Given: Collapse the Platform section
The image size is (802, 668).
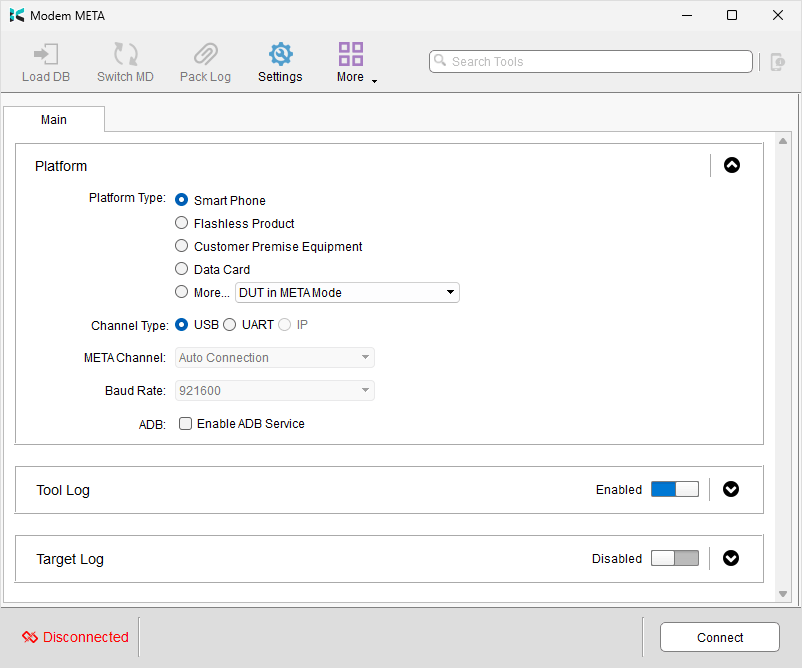Looking at the screenshot, I should click(732, 165).
